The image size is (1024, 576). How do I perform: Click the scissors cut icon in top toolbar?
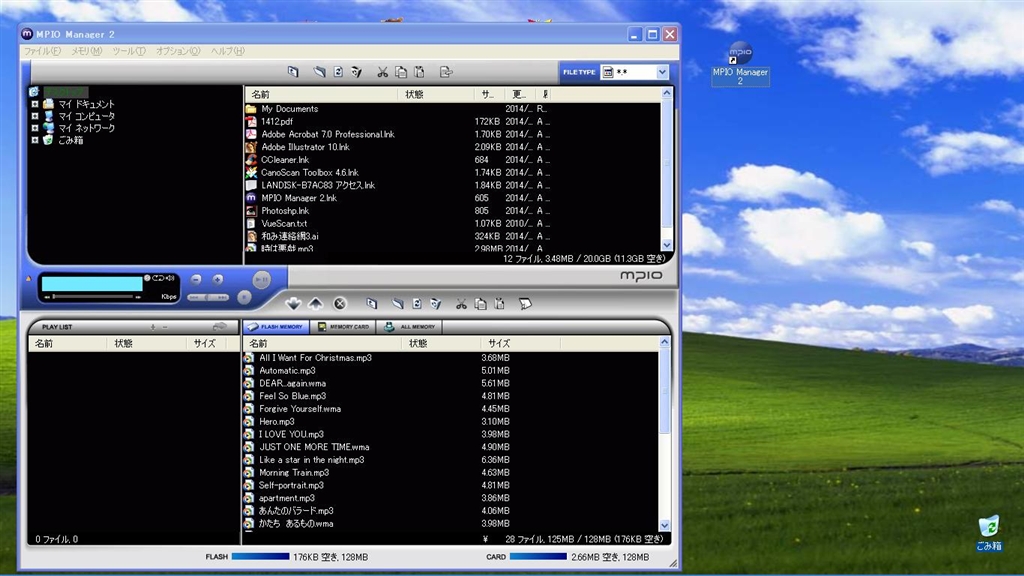click(x=382, y=72)
